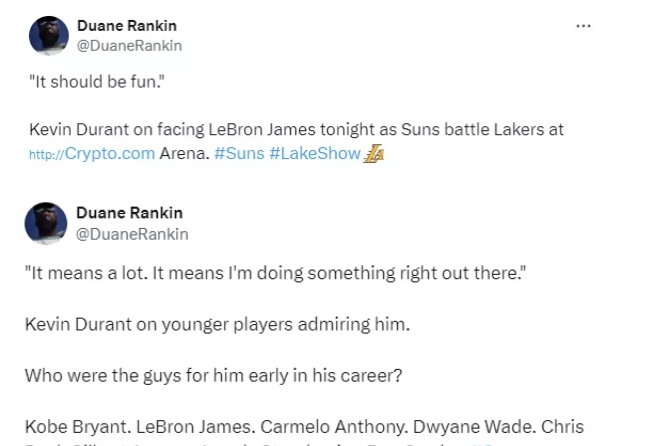Open Duane Rankin name on first tweet
This screenshot has width=663, height=446.
[128, 25]
